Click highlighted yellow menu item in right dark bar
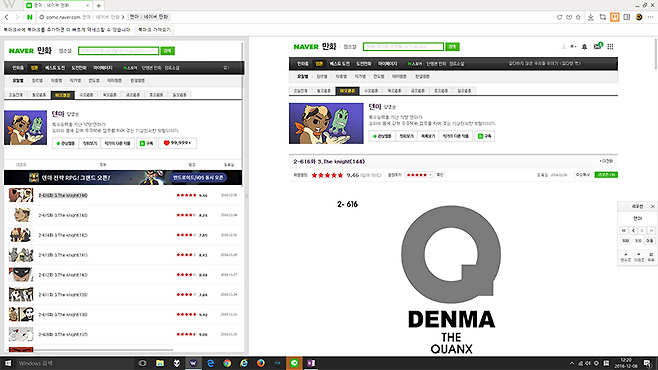Viewport: 658px width, 370px height. click(319, 64)
